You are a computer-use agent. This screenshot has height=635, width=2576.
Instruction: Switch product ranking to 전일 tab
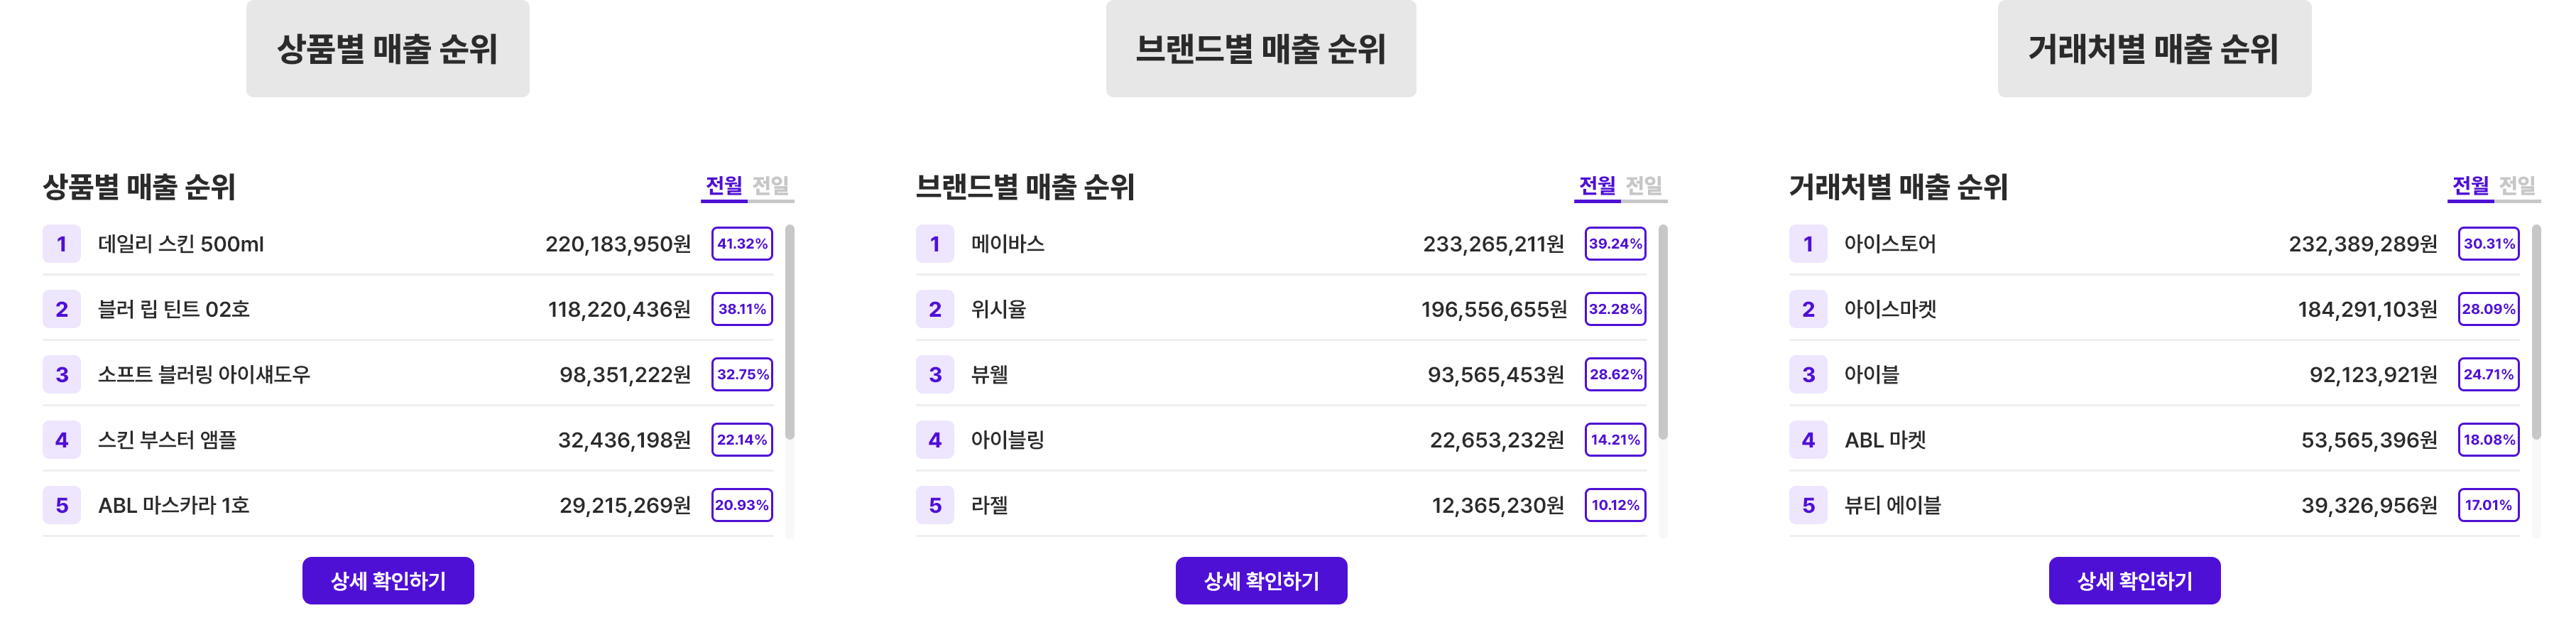[771, 186]
